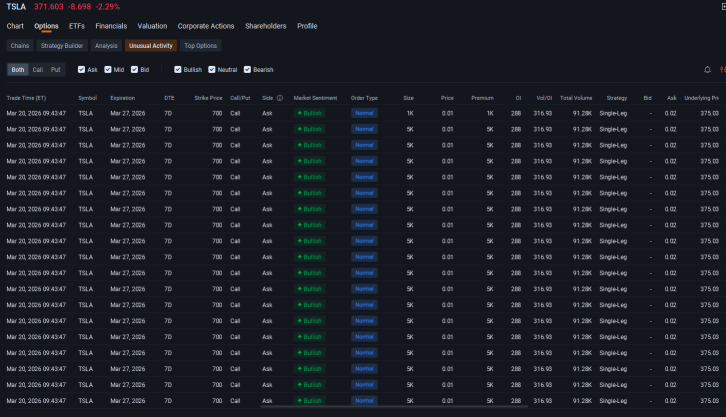Open the Top Options sub-tab

pos(200,45)
